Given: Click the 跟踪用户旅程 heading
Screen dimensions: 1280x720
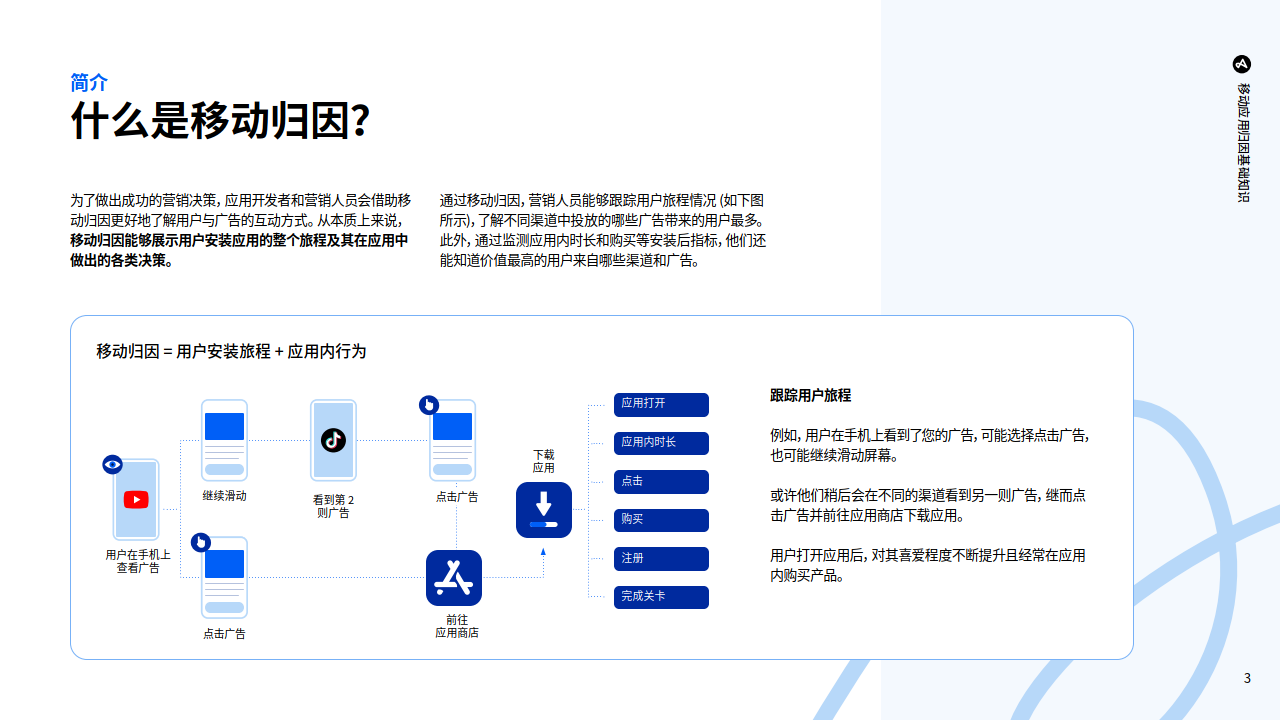Looking at the screenshot, I should [810, 395].
